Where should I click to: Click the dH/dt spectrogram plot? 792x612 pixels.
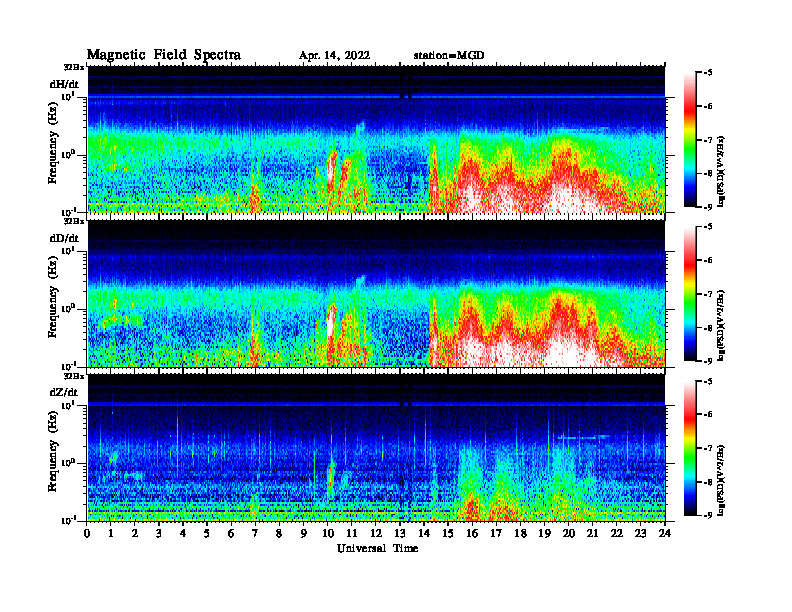(x=376, y=139)
